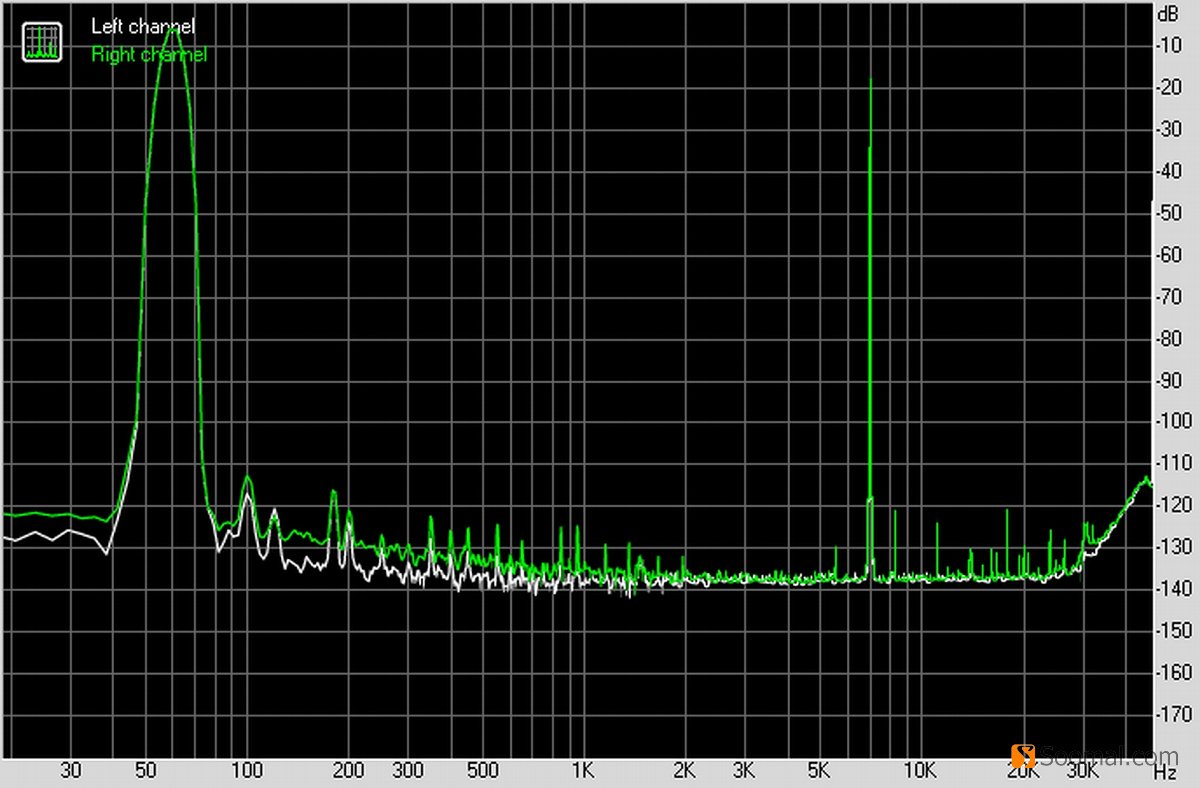Click the '-120' dB axis value
Viewport: 1200px width, 788px height.
coord(1175,506)
